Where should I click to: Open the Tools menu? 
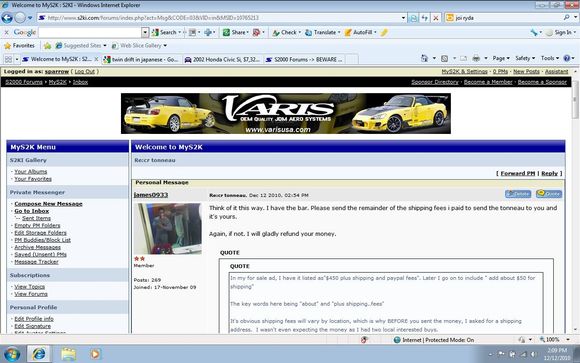point(550,58)
